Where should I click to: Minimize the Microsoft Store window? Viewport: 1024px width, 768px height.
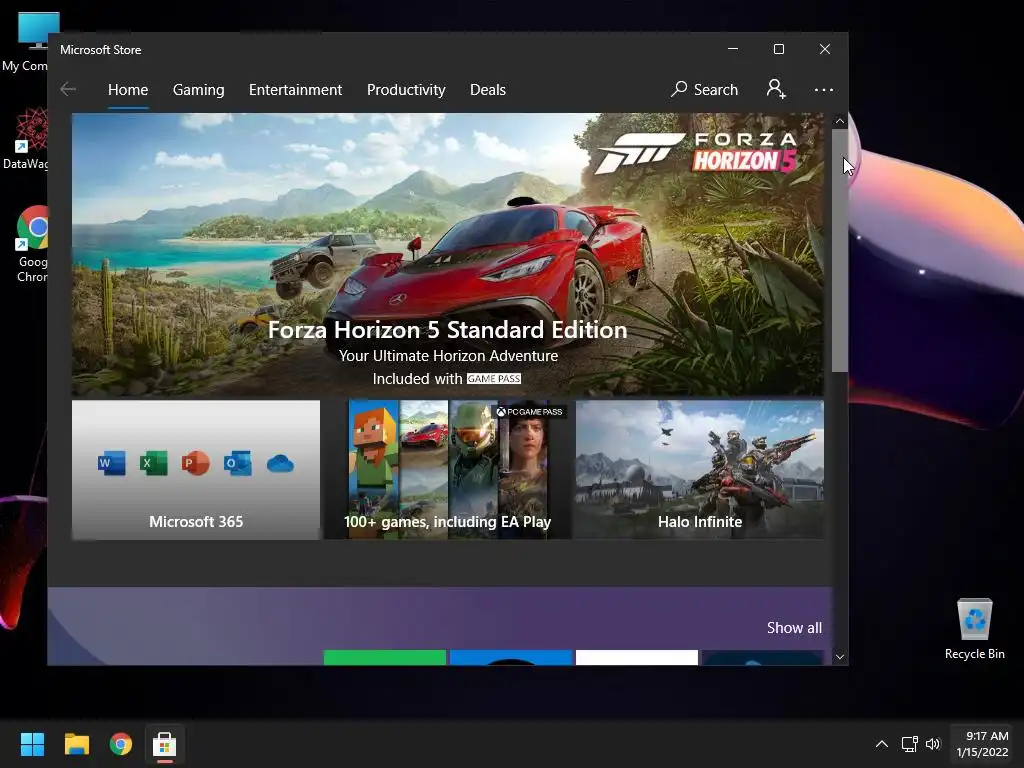(733, 49)
